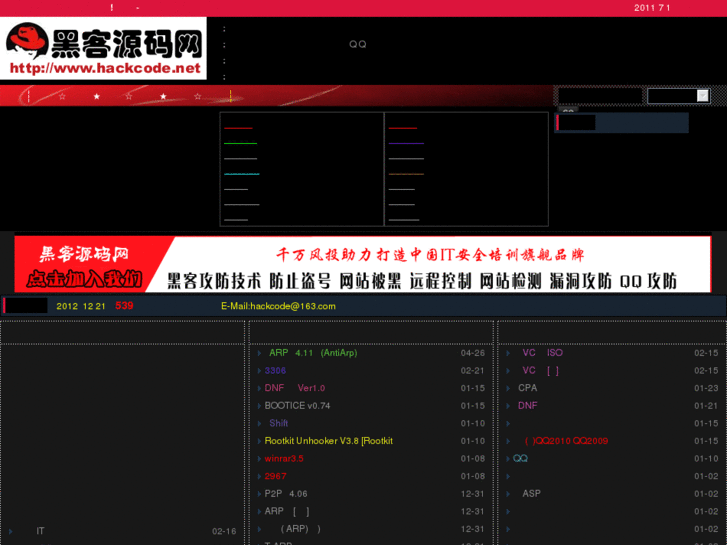Open the ARP [ ] entry dated 12-31

point(287,512)
